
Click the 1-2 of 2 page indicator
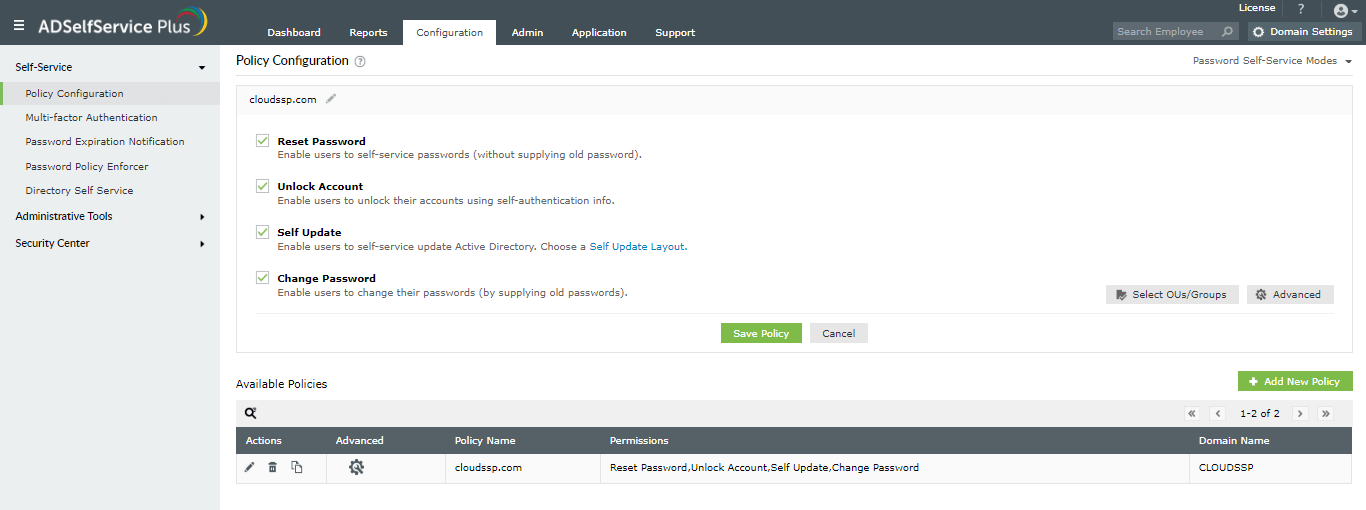pyautogui.click(x=1259, y=413)
